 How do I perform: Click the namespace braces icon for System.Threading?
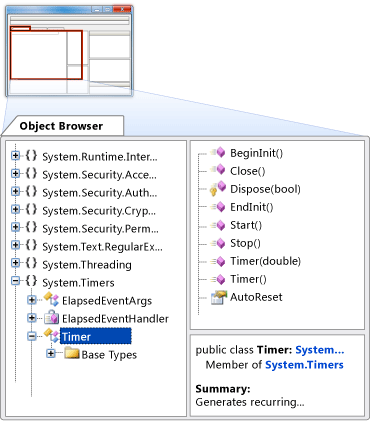pyautogui.click(x=31, y=263)
